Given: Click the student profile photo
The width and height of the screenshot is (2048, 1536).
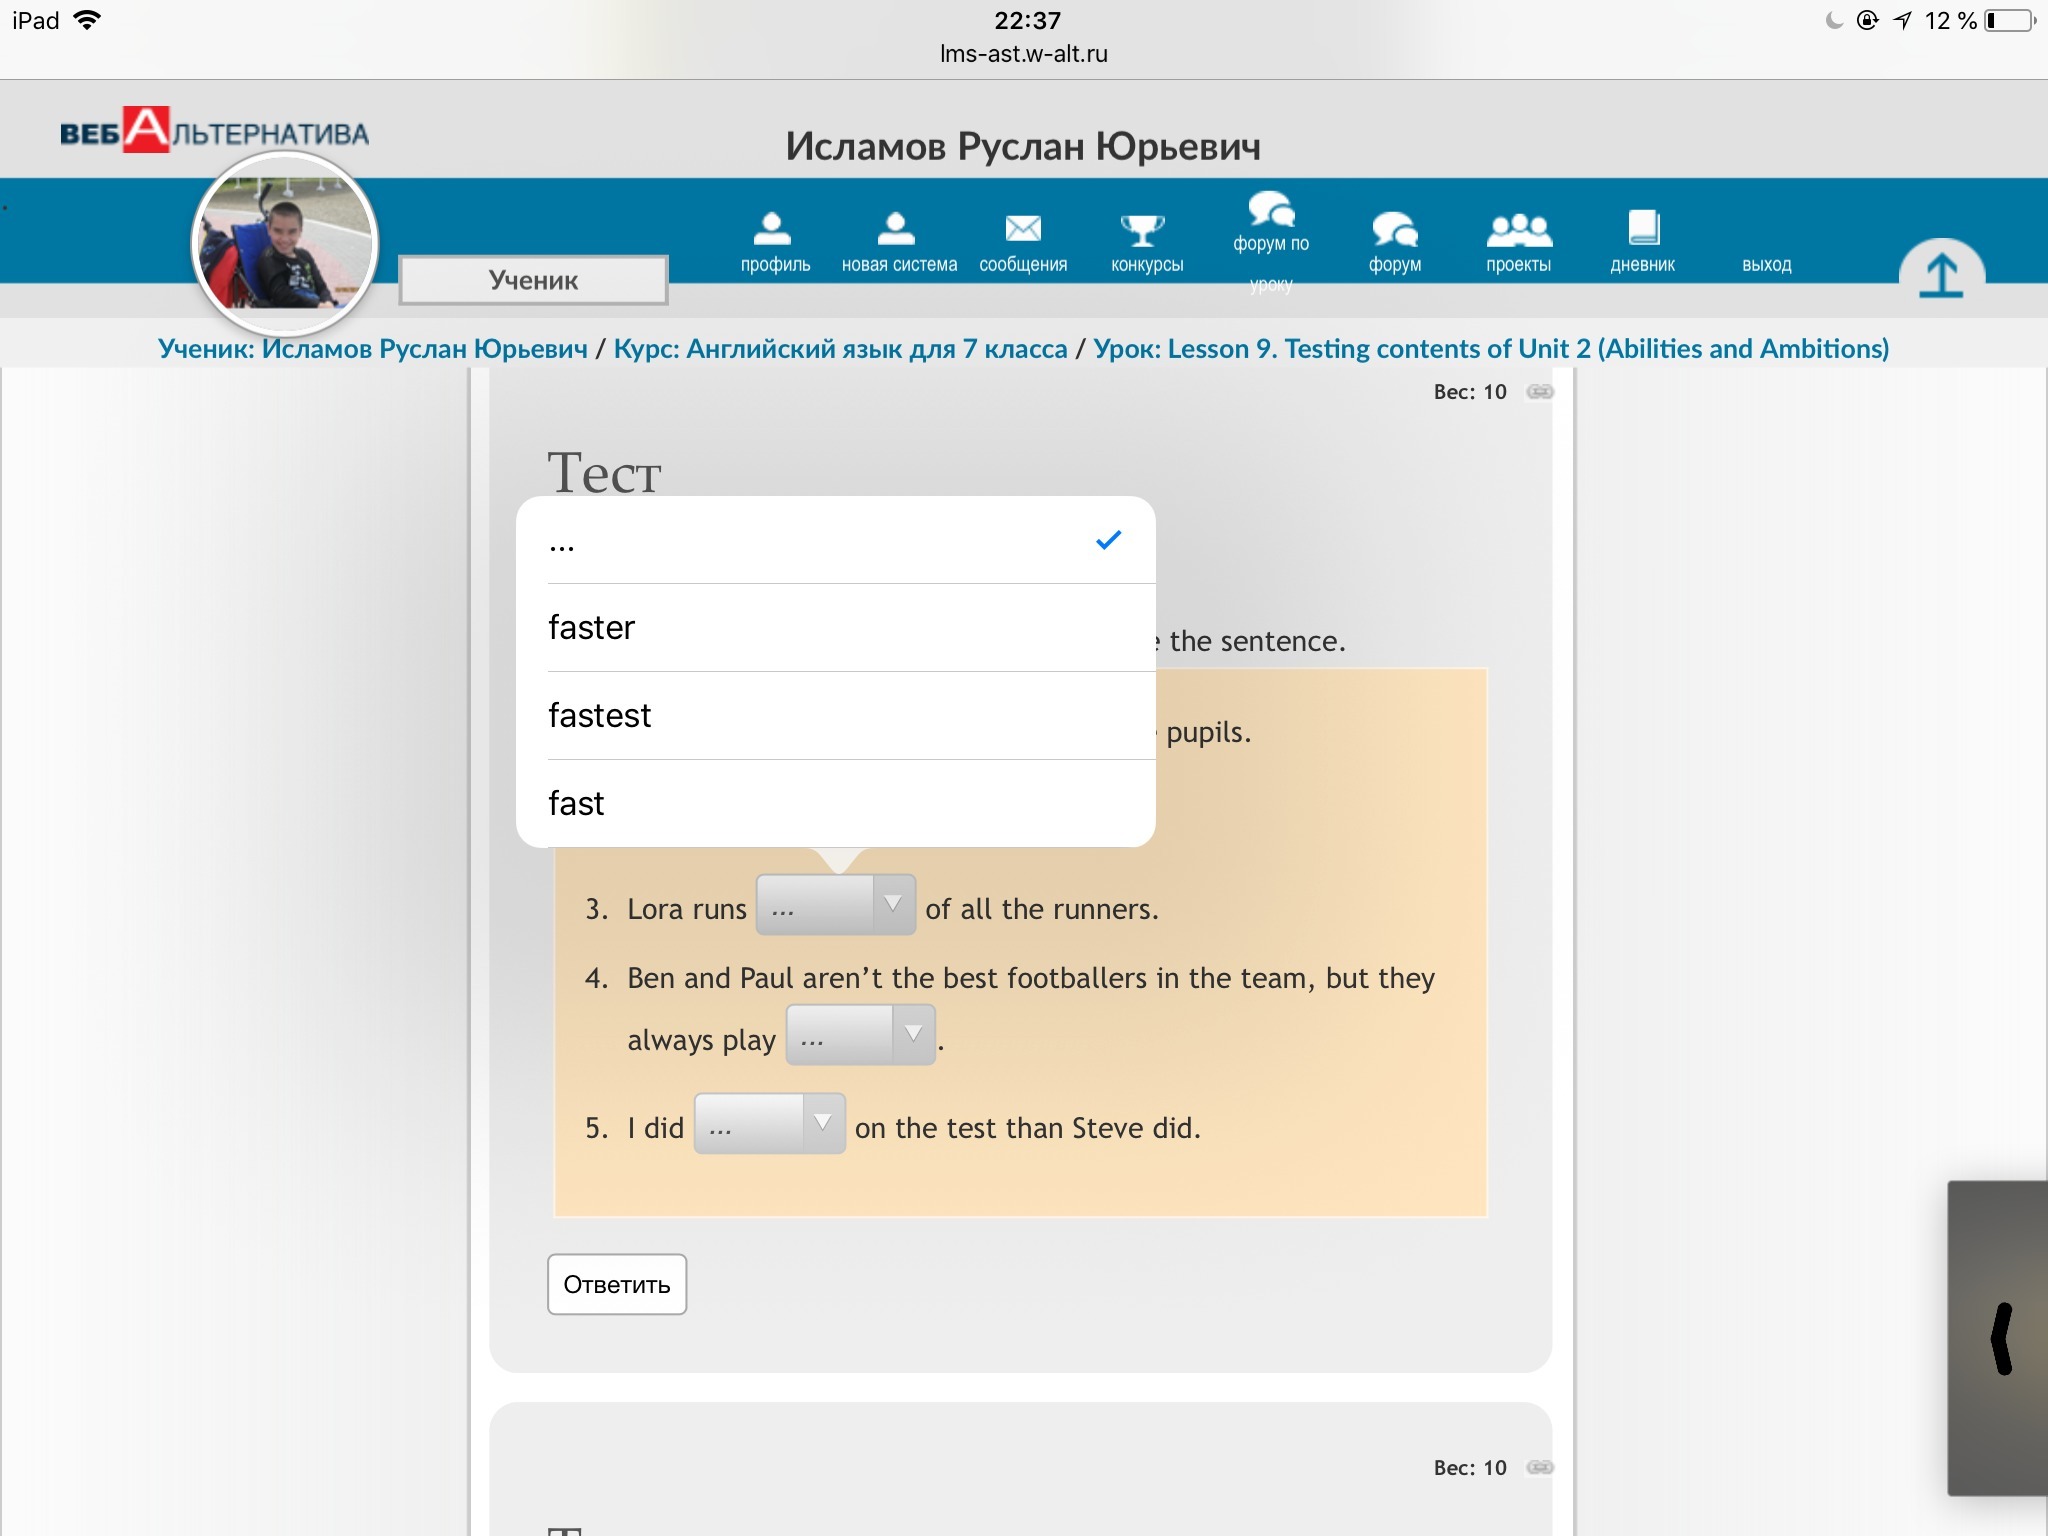Looking at the screenshot, I should [285, 245].
